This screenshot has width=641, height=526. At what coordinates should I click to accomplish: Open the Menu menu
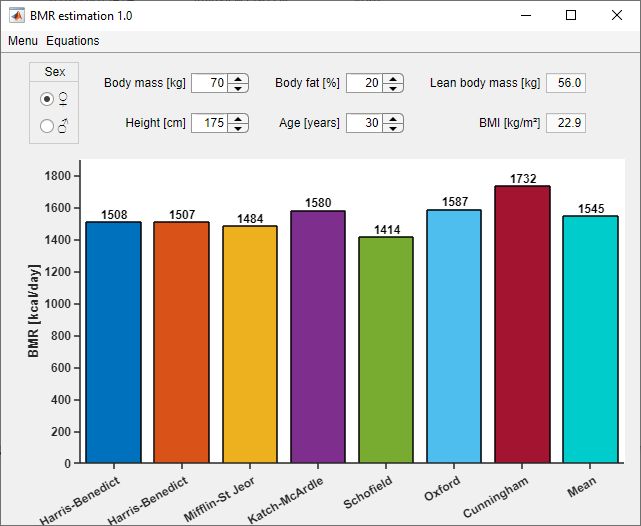(23, 41)
